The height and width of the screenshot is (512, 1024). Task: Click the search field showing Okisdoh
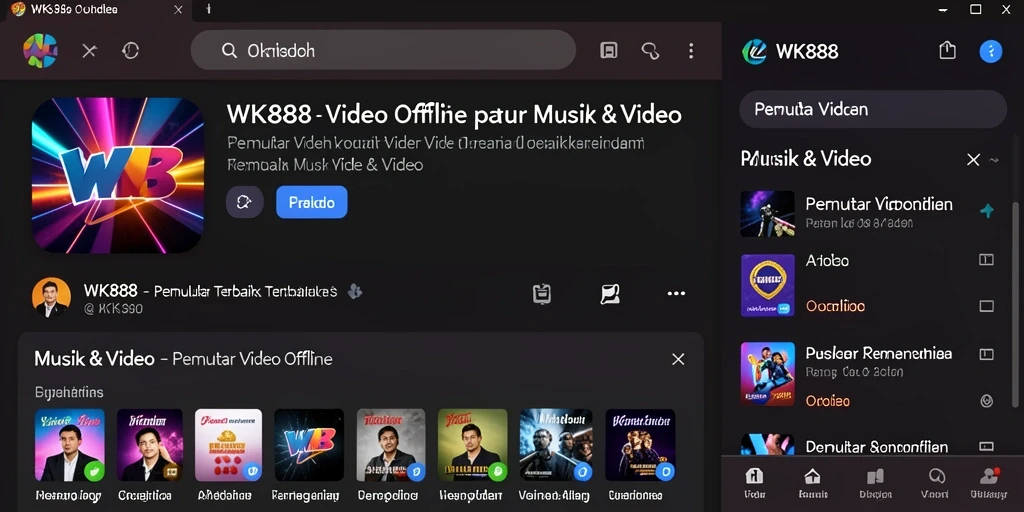pos(383,50)
